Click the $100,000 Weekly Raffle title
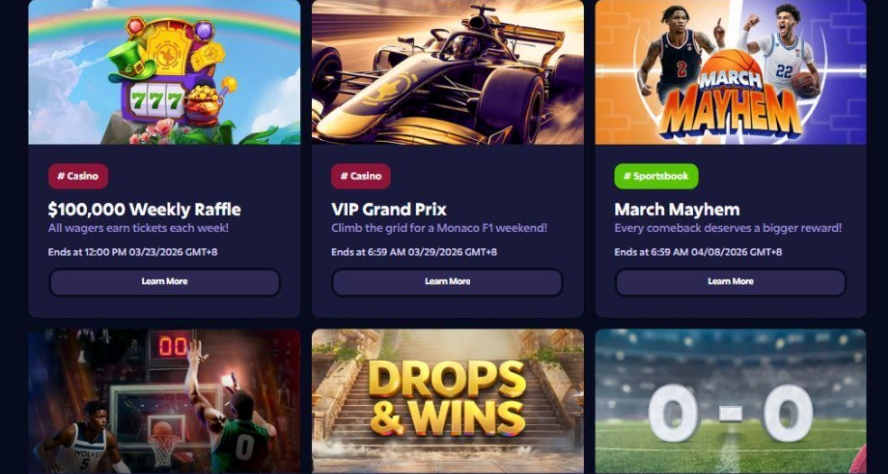Screen dimensions: 888x474 point(144,210)
